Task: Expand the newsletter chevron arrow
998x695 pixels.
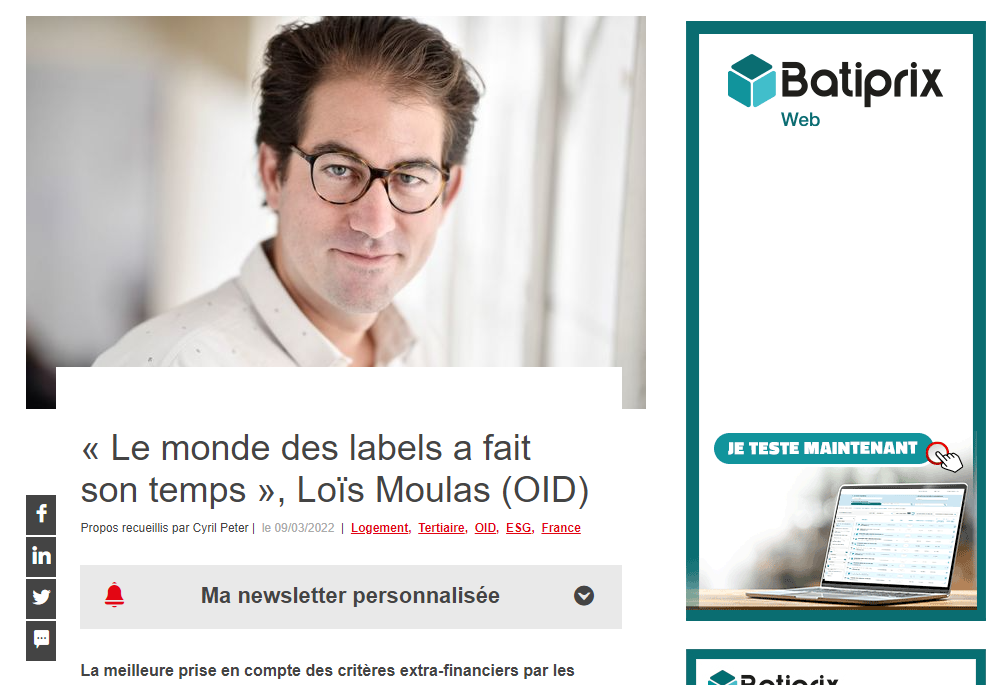Action: click(584, 596)
